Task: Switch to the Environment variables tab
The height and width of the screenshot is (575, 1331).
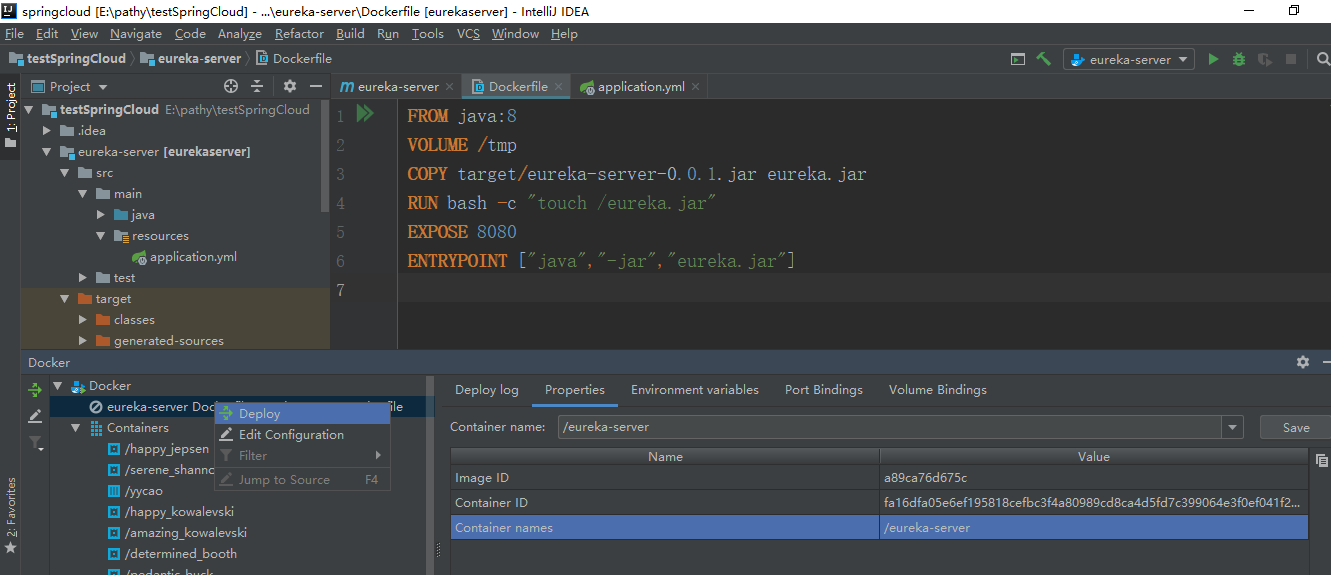Action: click(x=695, y=390)
